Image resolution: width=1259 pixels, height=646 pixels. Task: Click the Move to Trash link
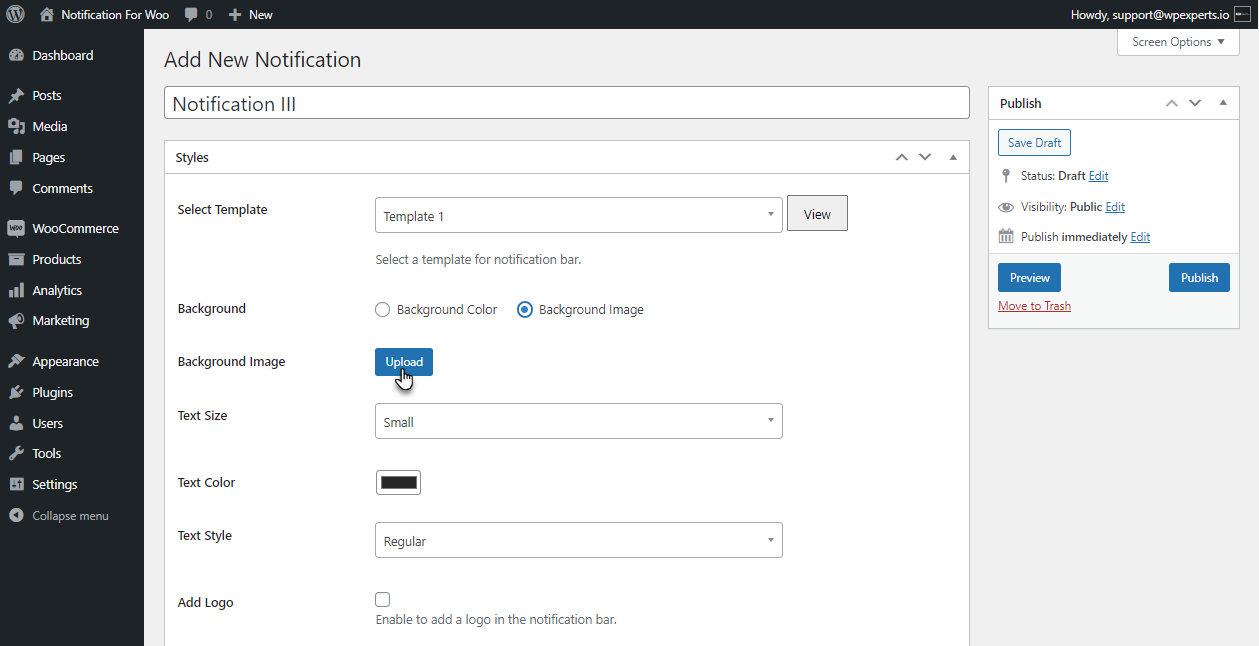click(1034, 306)
